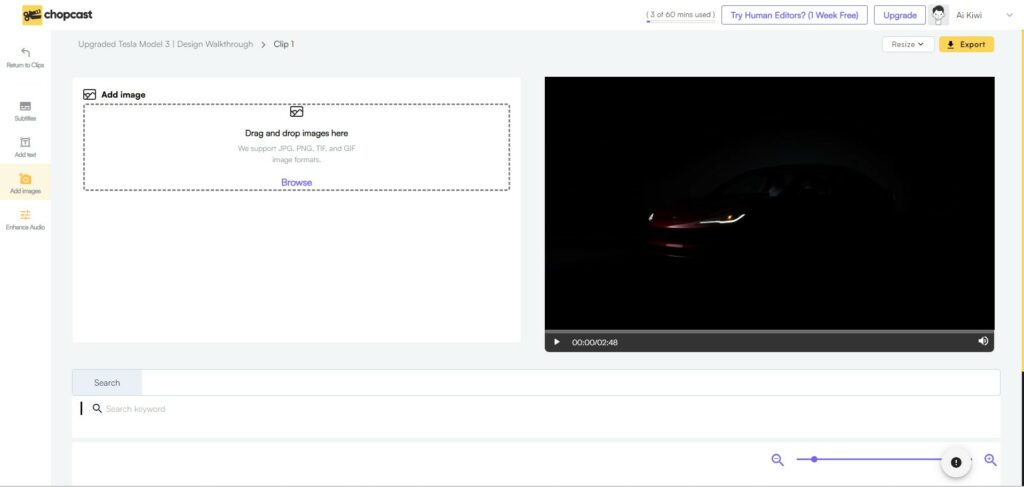Export the clip
Screen dimensions: 1024x487
click(x=967, y=44)
